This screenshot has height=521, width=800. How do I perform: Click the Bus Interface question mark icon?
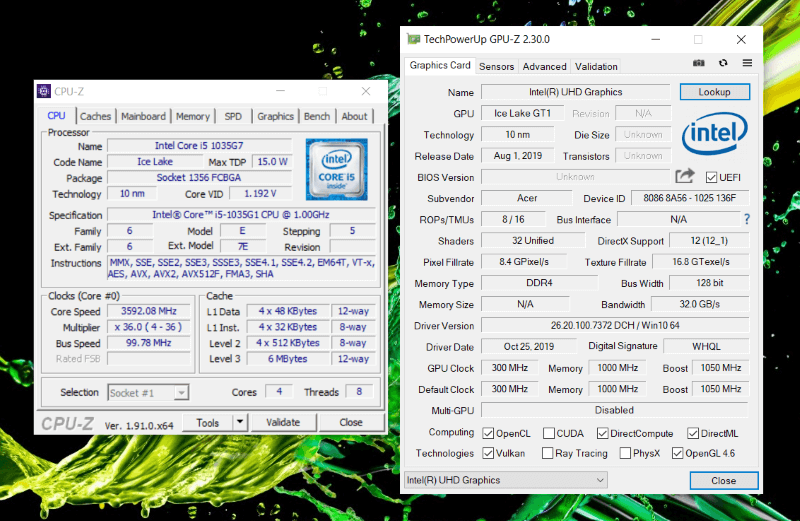tap(746, 219)
